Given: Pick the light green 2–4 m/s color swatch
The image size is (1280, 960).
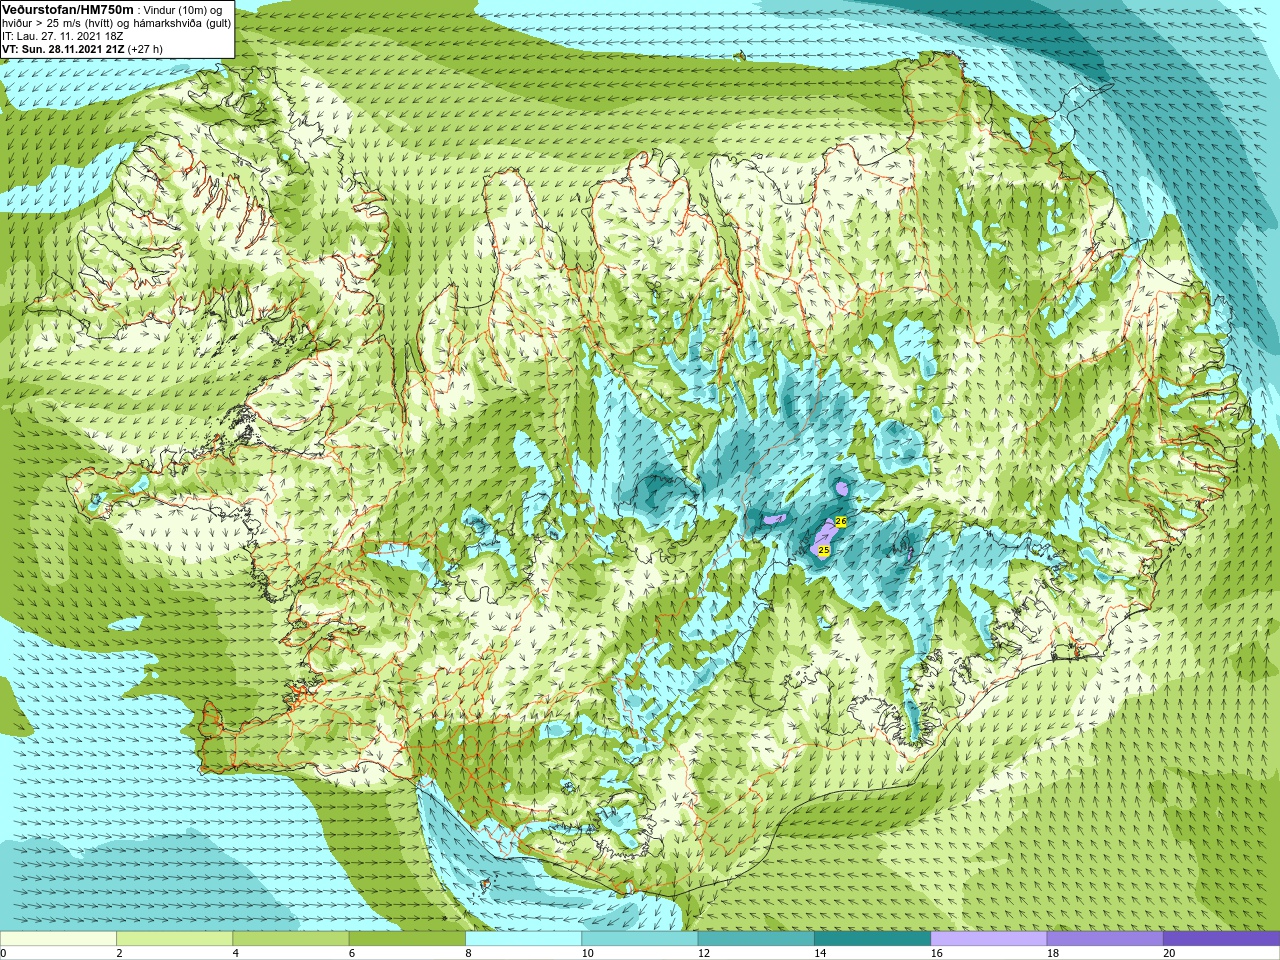Looking at the screenshot, I should pyautogui.click(x=174, y=939).
